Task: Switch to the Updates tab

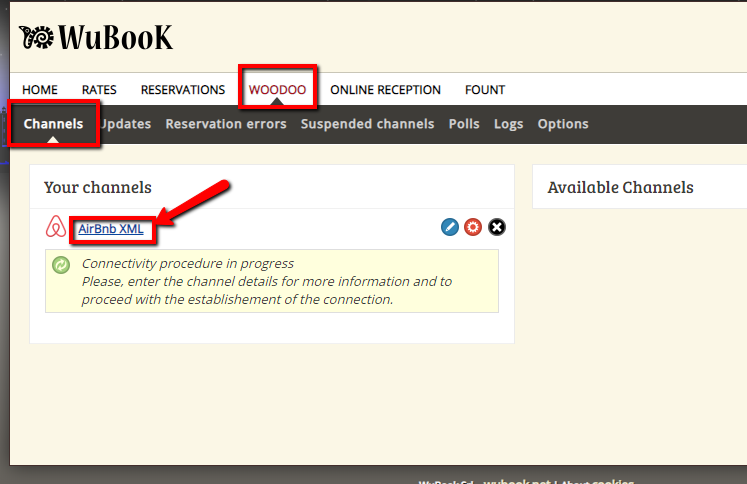Action: [126, 124]
